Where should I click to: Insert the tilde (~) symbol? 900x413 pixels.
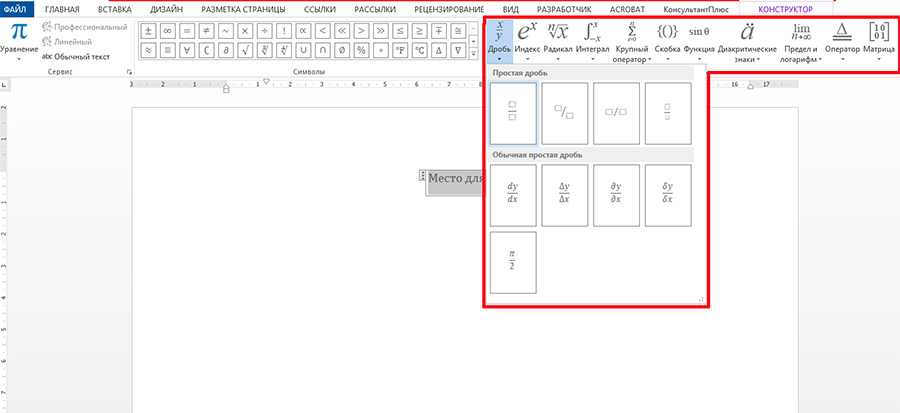click(x=226, y=31)
